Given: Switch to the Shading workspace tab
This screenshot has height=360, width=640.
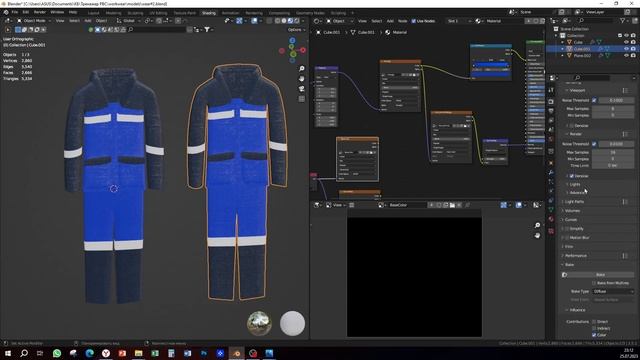Looking at the screenshot, I should 208,13.
